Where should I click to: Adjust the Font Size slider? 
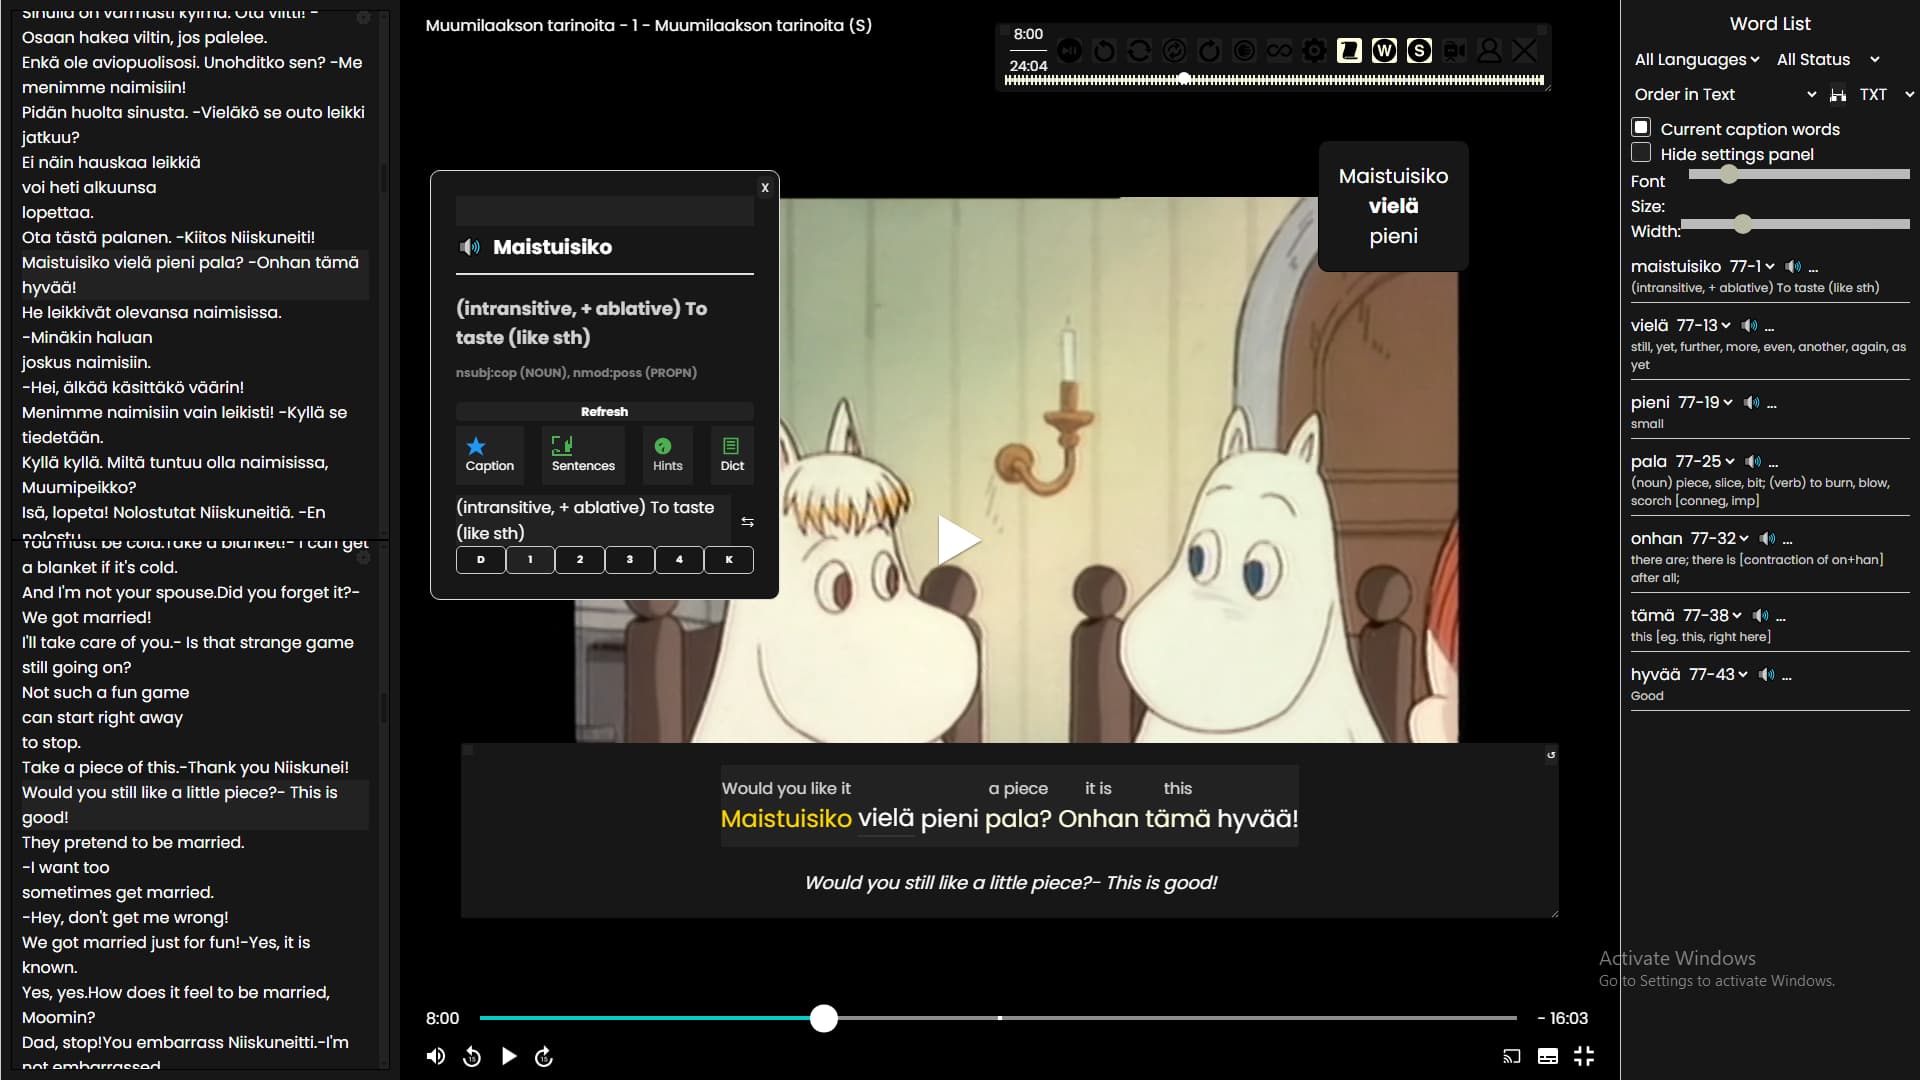pyautogui.click(x=1728, y=174)
